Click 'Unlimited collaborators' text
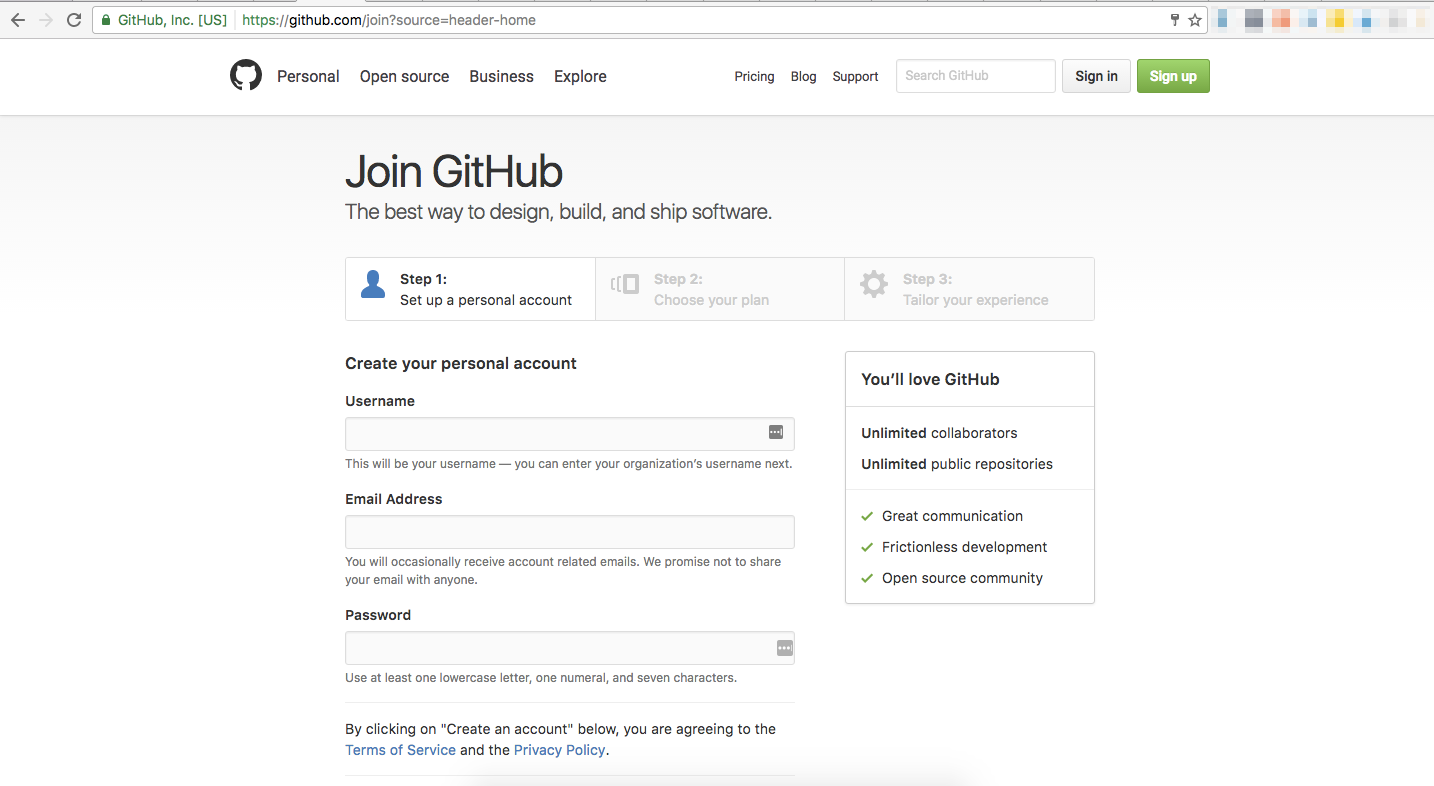The height and width of the screenshot is (786, 1434). coord(939,433)
